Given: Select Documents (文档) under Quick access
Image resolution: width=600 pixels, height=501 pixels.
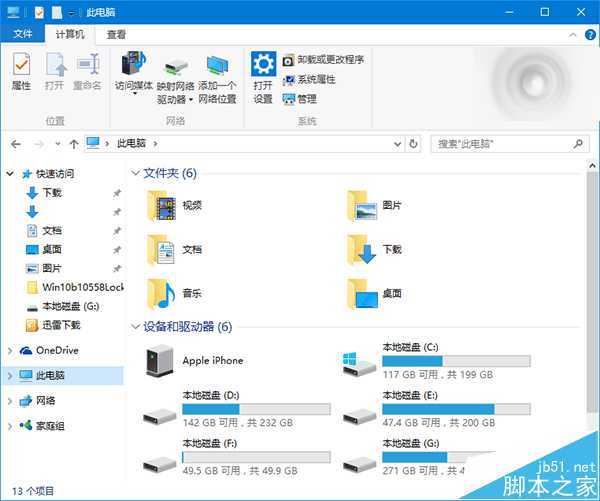Looking at the screenshot, I should tap(44, 230).
